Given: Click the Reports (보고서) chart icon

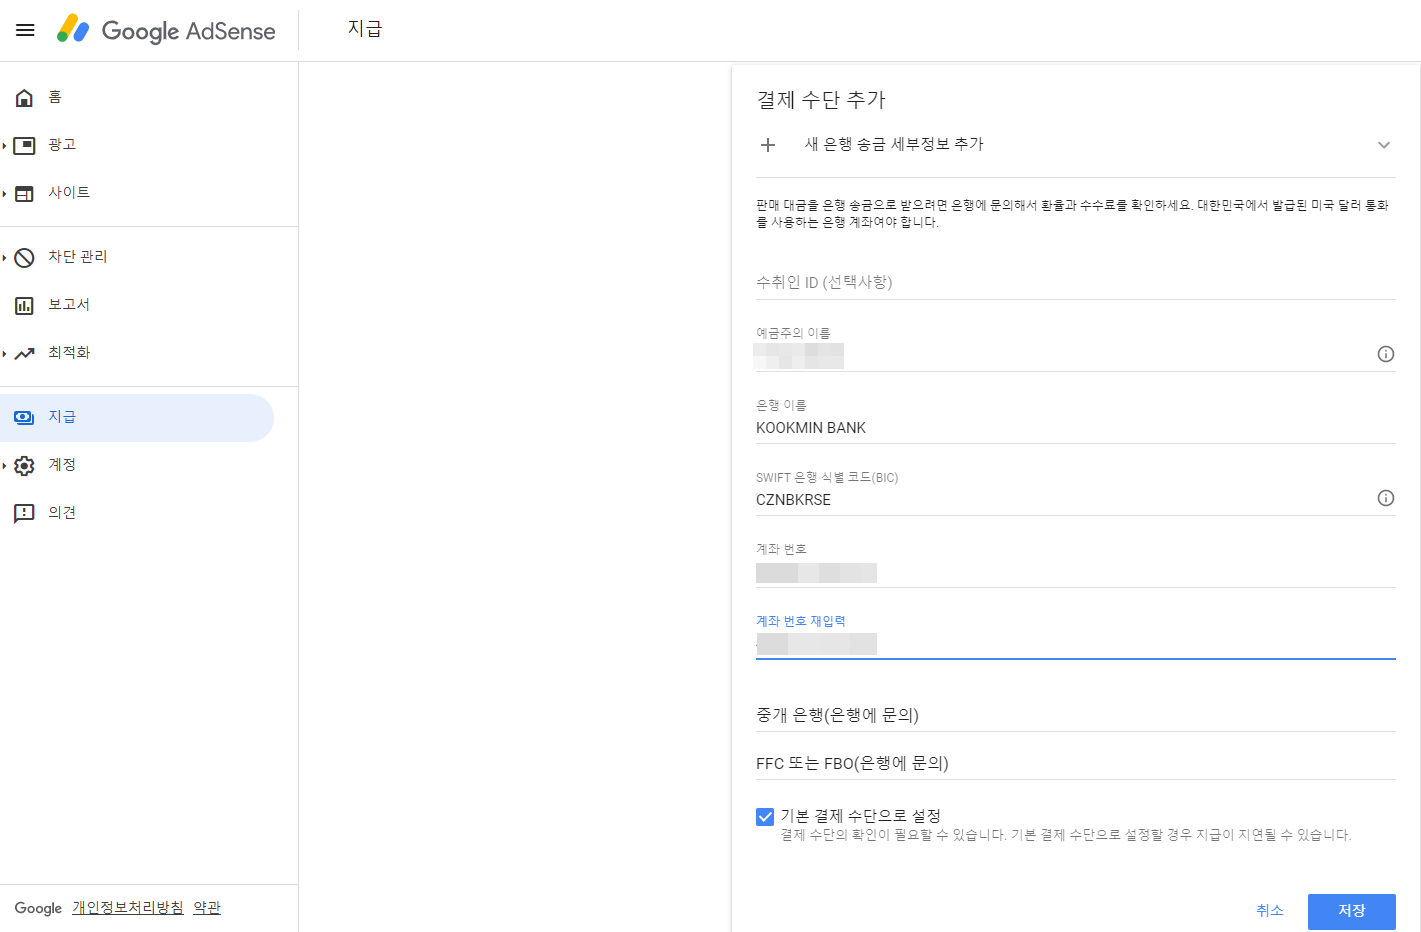Looking at the screenshot, I should (25, 305).
